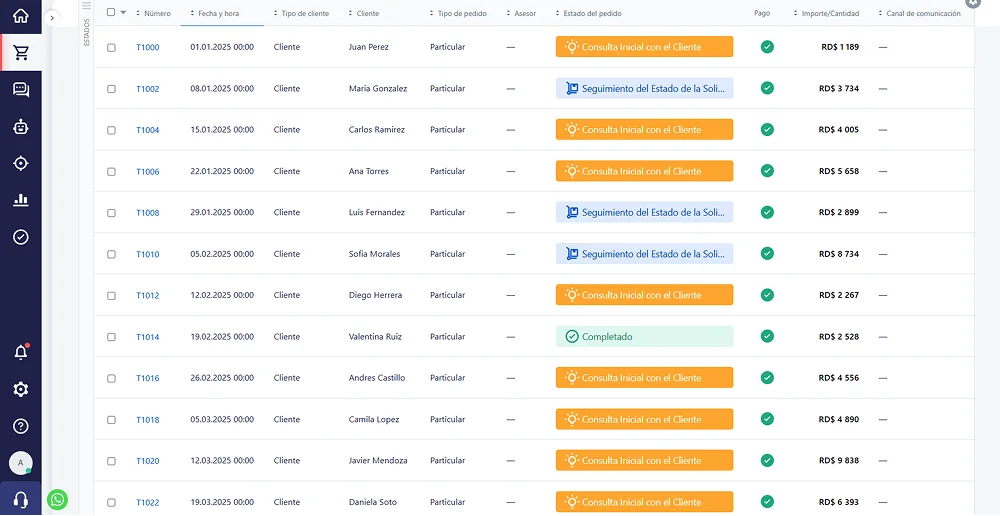1000x516 pixels.
Task: Open Juan Perez's Consulta Inicial status dropdown
Action: coord(644,47)
